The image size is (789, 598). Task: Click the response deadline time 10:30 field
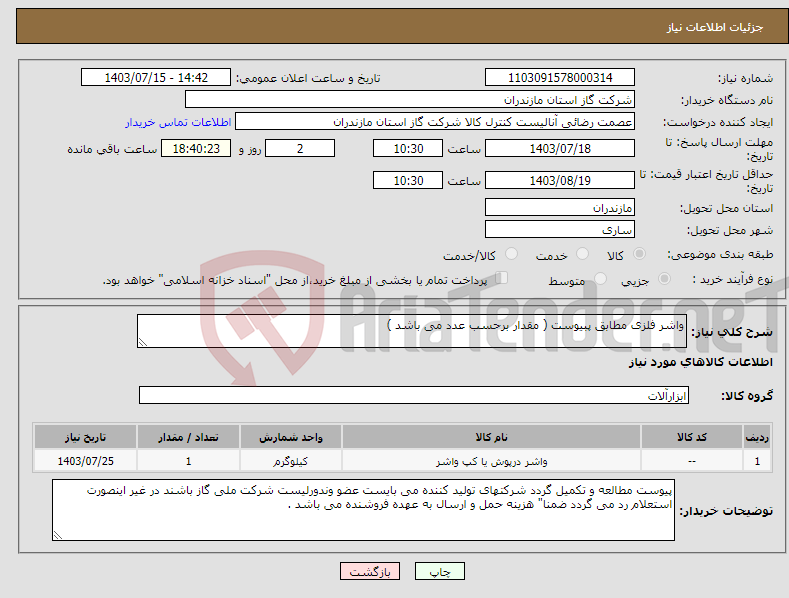click(x=408, y=148)
